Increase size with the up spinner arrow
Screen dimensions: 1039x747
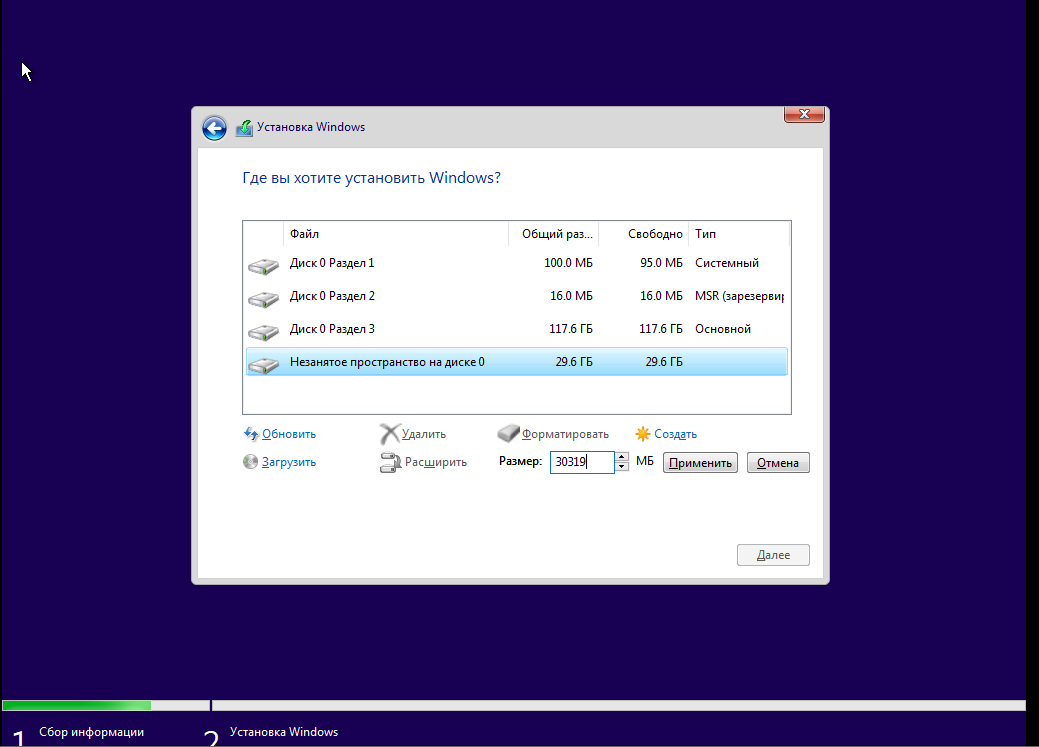point(622,457)
